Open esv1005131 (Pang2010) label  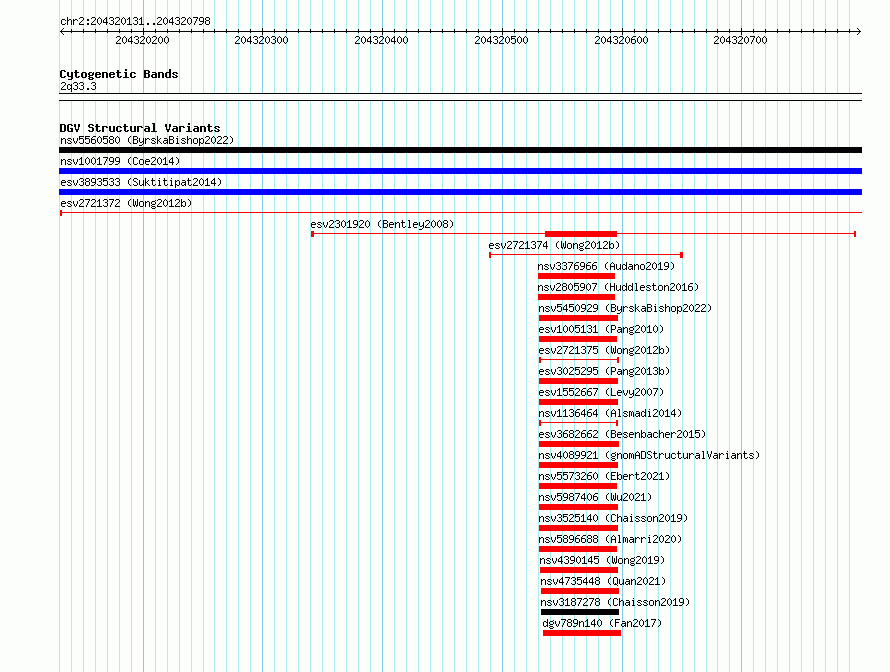click(x=601, y=329)
